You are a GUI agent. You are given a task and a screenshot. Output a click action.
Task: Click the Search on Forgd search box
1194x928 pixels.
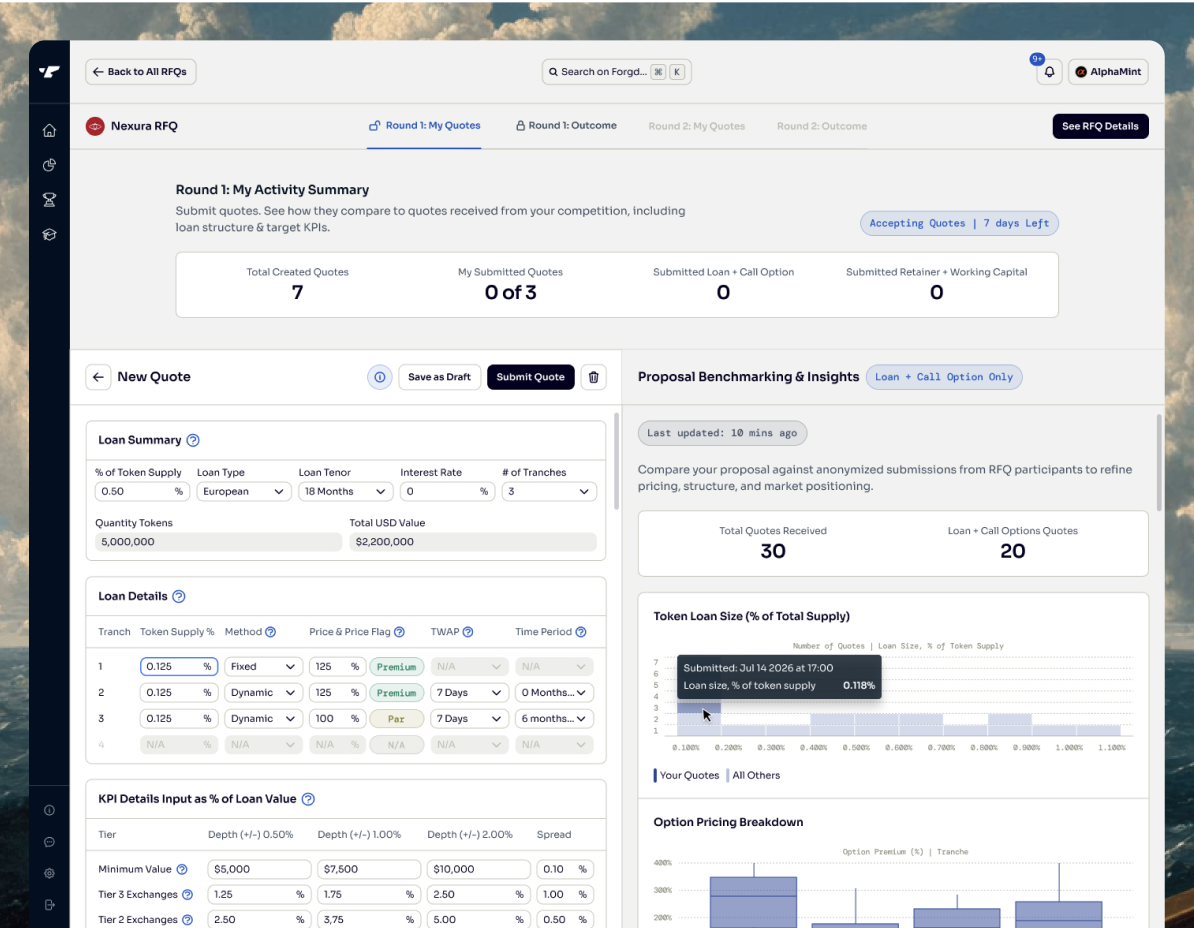(x=616, y=72)
